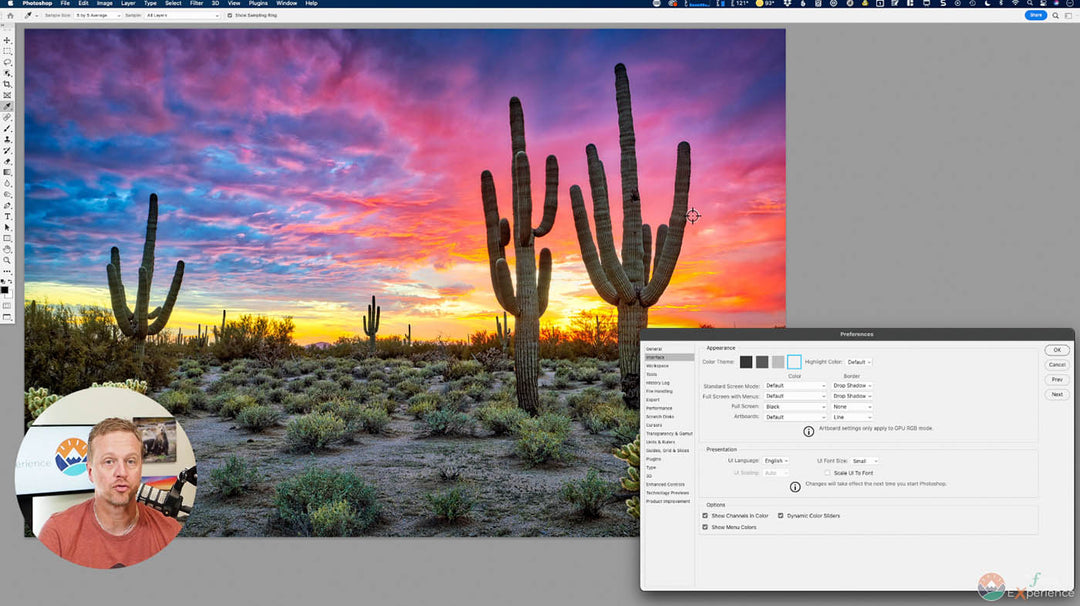Select the Zoom tool in toolbar
Screen dimensions: 1080x606
coord(7,260)
